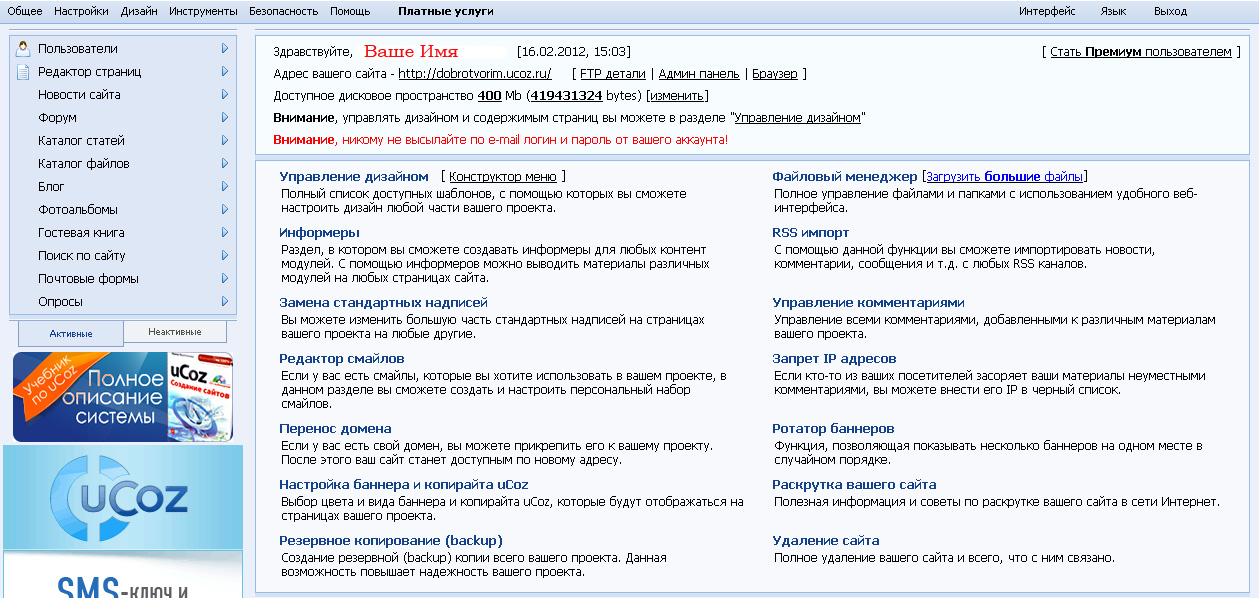Image resolution: width=1259 pixels, height=598 pixels.
Task: Switch to the Неактивные tab
Action: tap(175, 332)
